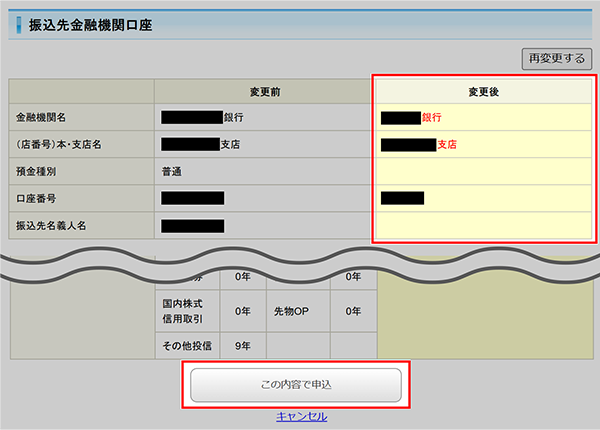Click the black 銀行 text under 変更前

pos(233,117)
